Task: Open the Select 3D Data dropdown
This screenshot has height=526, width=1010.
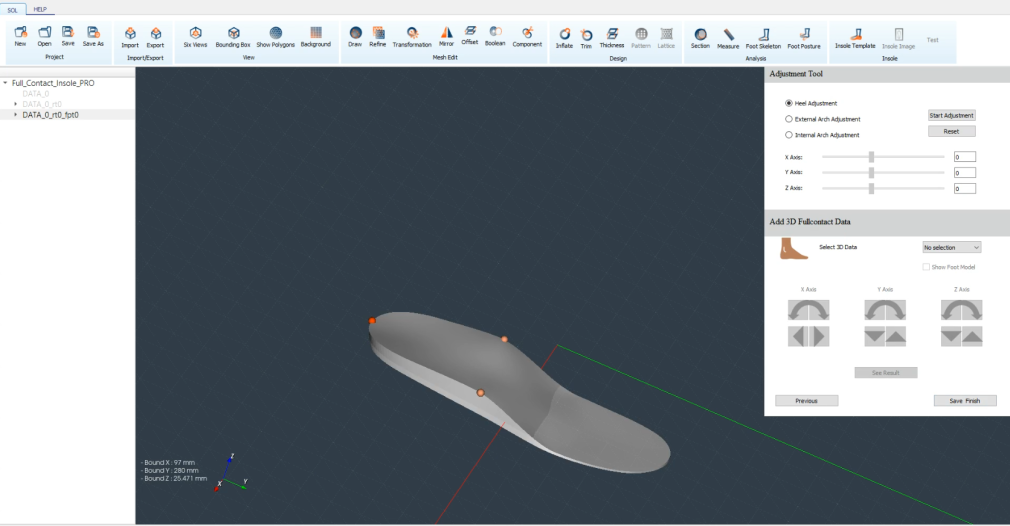Action: [x=951, y=247]
